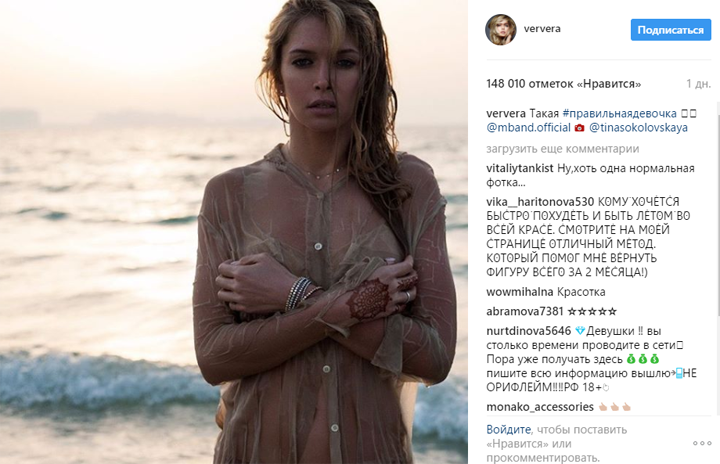The width and height of the screenshot is (720, 464).
Task: Open ververa username in post header
Action: coord(542,28)
